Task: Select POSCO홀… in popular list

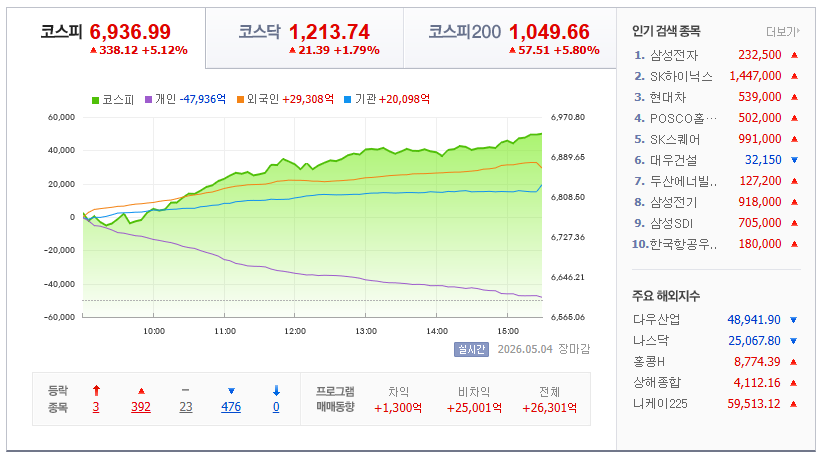Action: pos(683,118)
